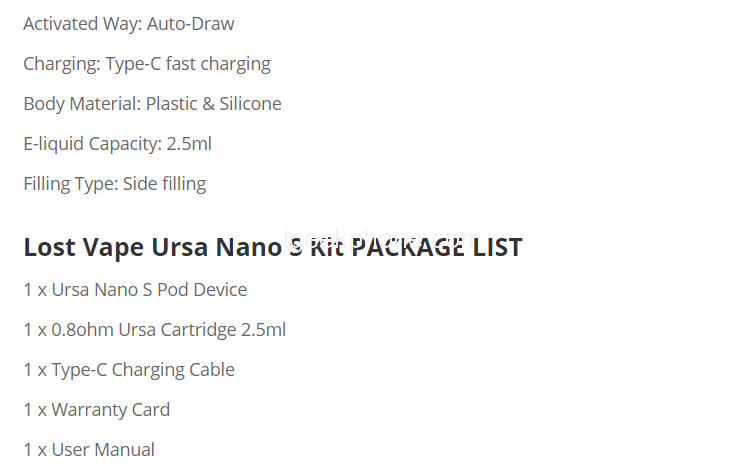Image resolution: width=750 pixels, height=465 pixels.
Task: Click the 'Body Material' label text
Action: 81,104
